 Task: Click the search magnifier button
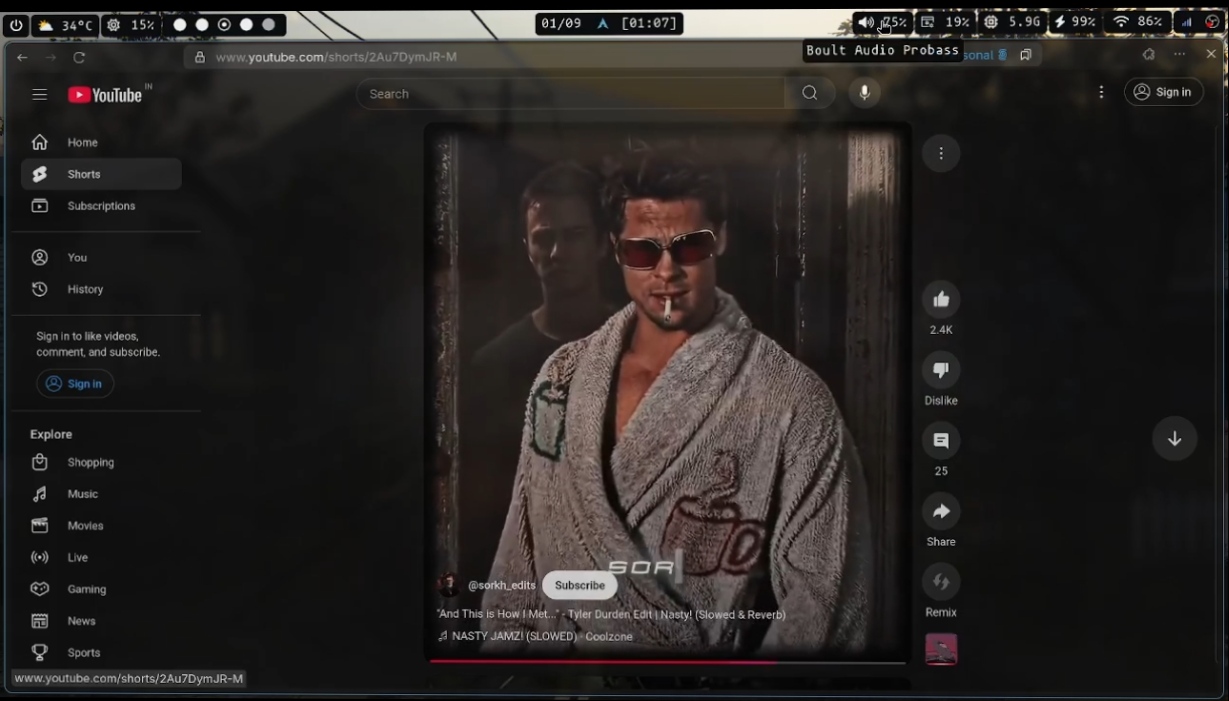[810, 93]
